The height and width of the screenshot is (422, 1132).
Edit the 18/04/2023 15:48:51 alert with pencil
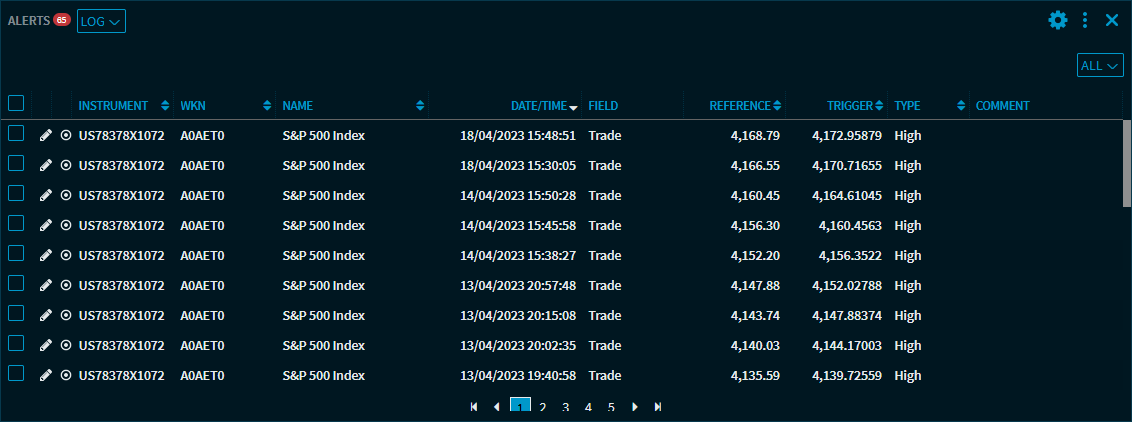[45, 135]
